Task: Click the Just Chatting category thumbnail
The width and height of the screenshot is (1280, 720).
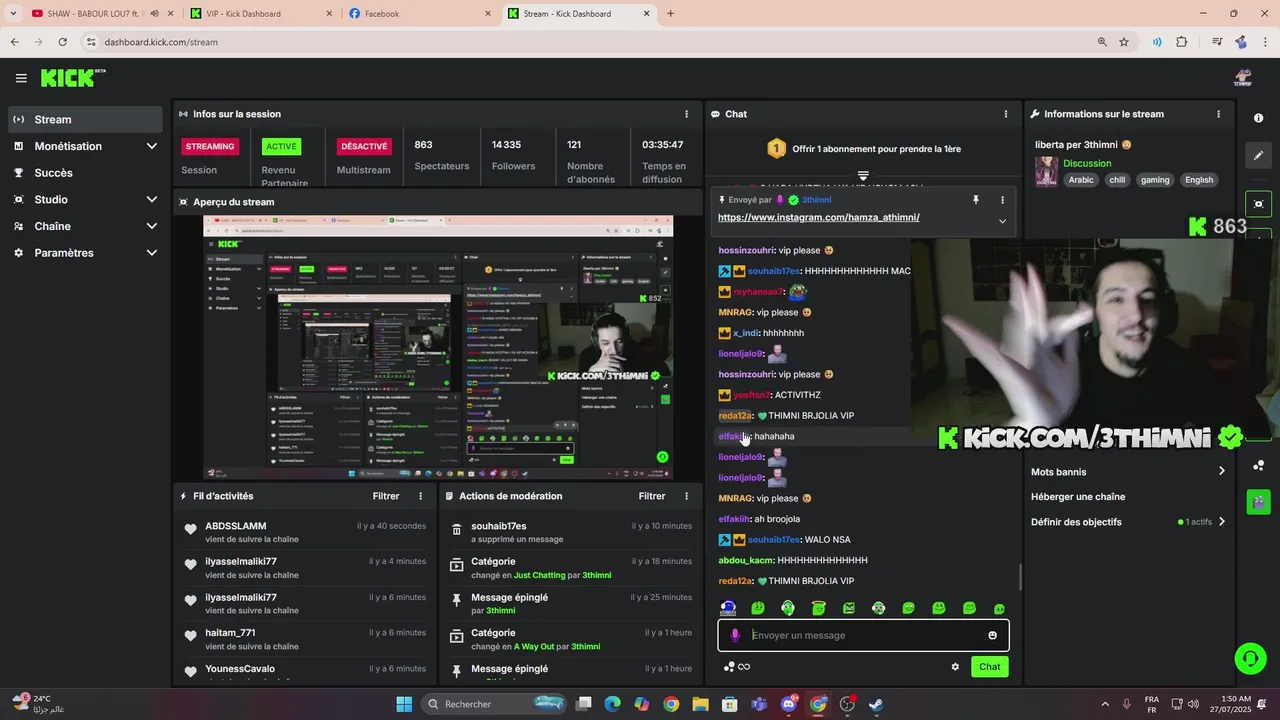Action: [x=1046, y=171]
